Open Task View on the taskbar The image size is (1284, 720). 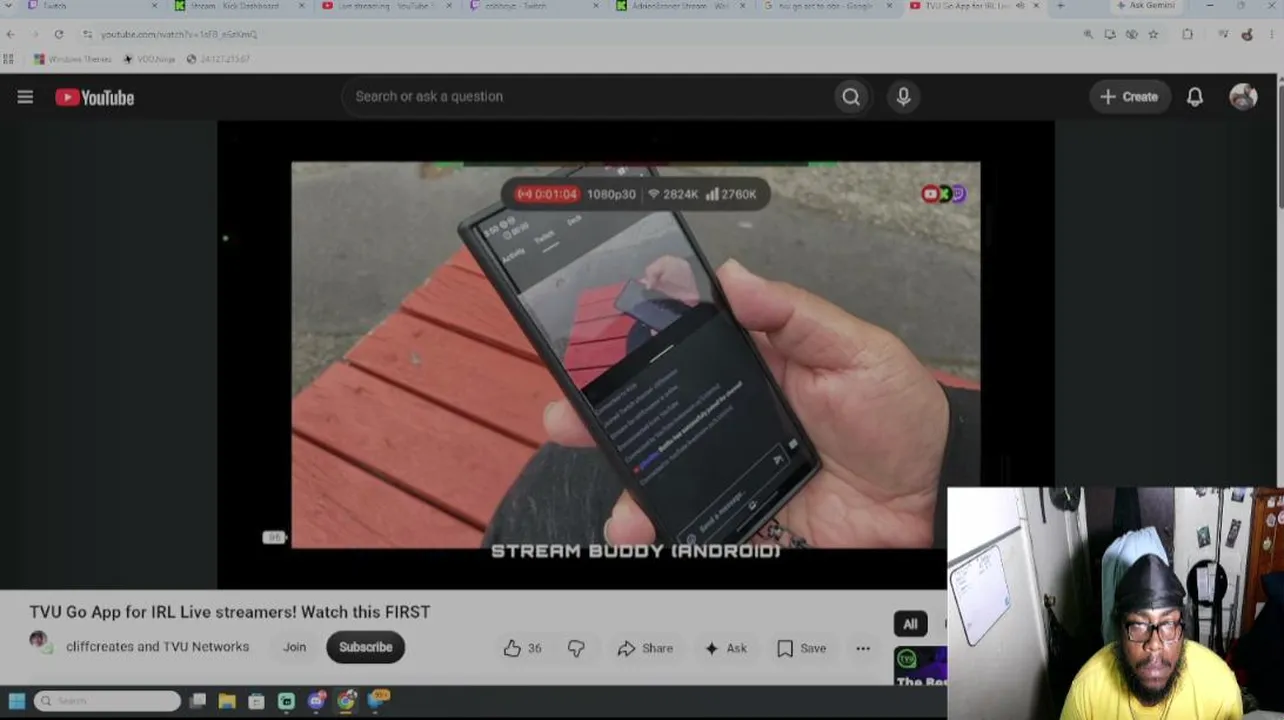tap(198, 701)
